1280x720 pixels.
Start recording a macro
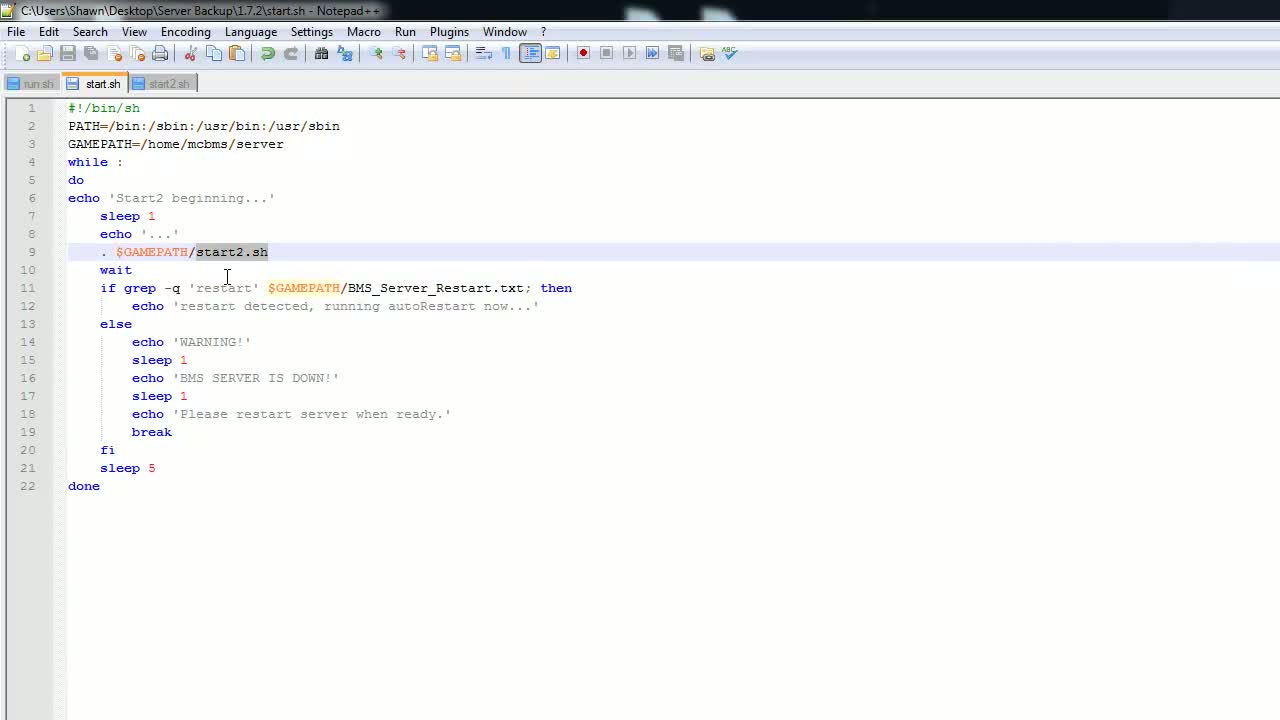tap(583, 53)
